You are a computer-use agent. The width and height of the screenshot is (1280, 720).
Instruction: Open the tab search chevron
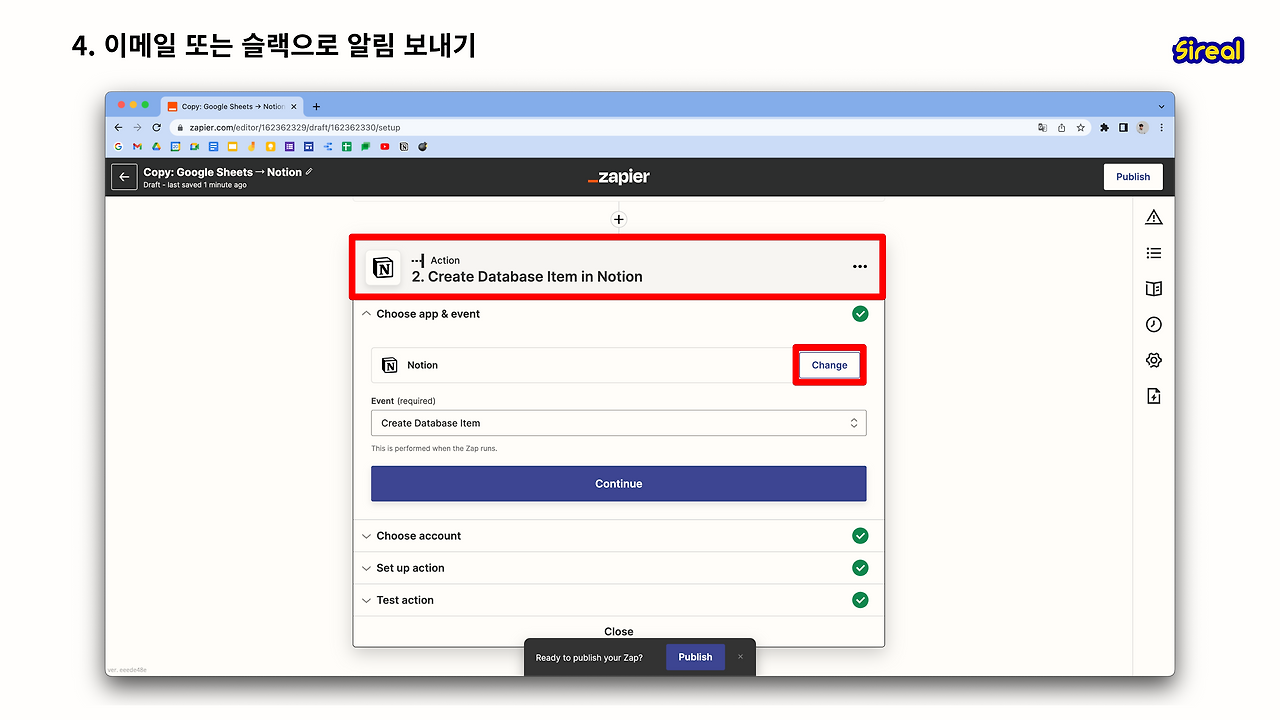point(1161,107)
